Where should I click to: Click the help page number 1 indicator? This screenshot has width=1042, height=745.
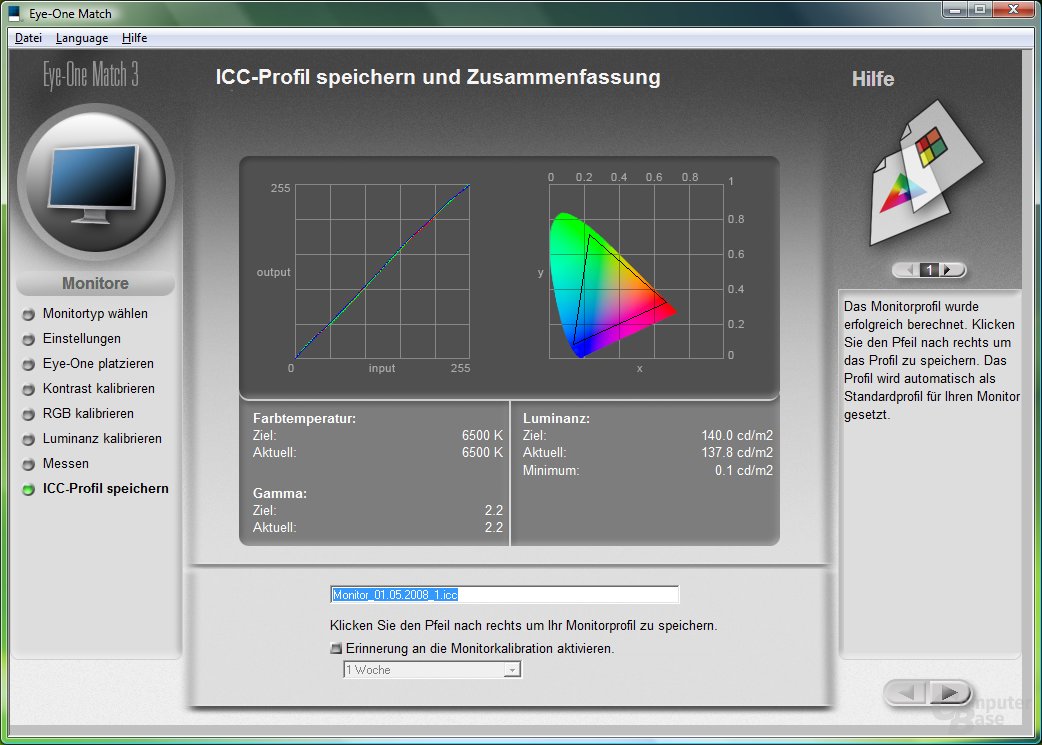coord(930,270)
